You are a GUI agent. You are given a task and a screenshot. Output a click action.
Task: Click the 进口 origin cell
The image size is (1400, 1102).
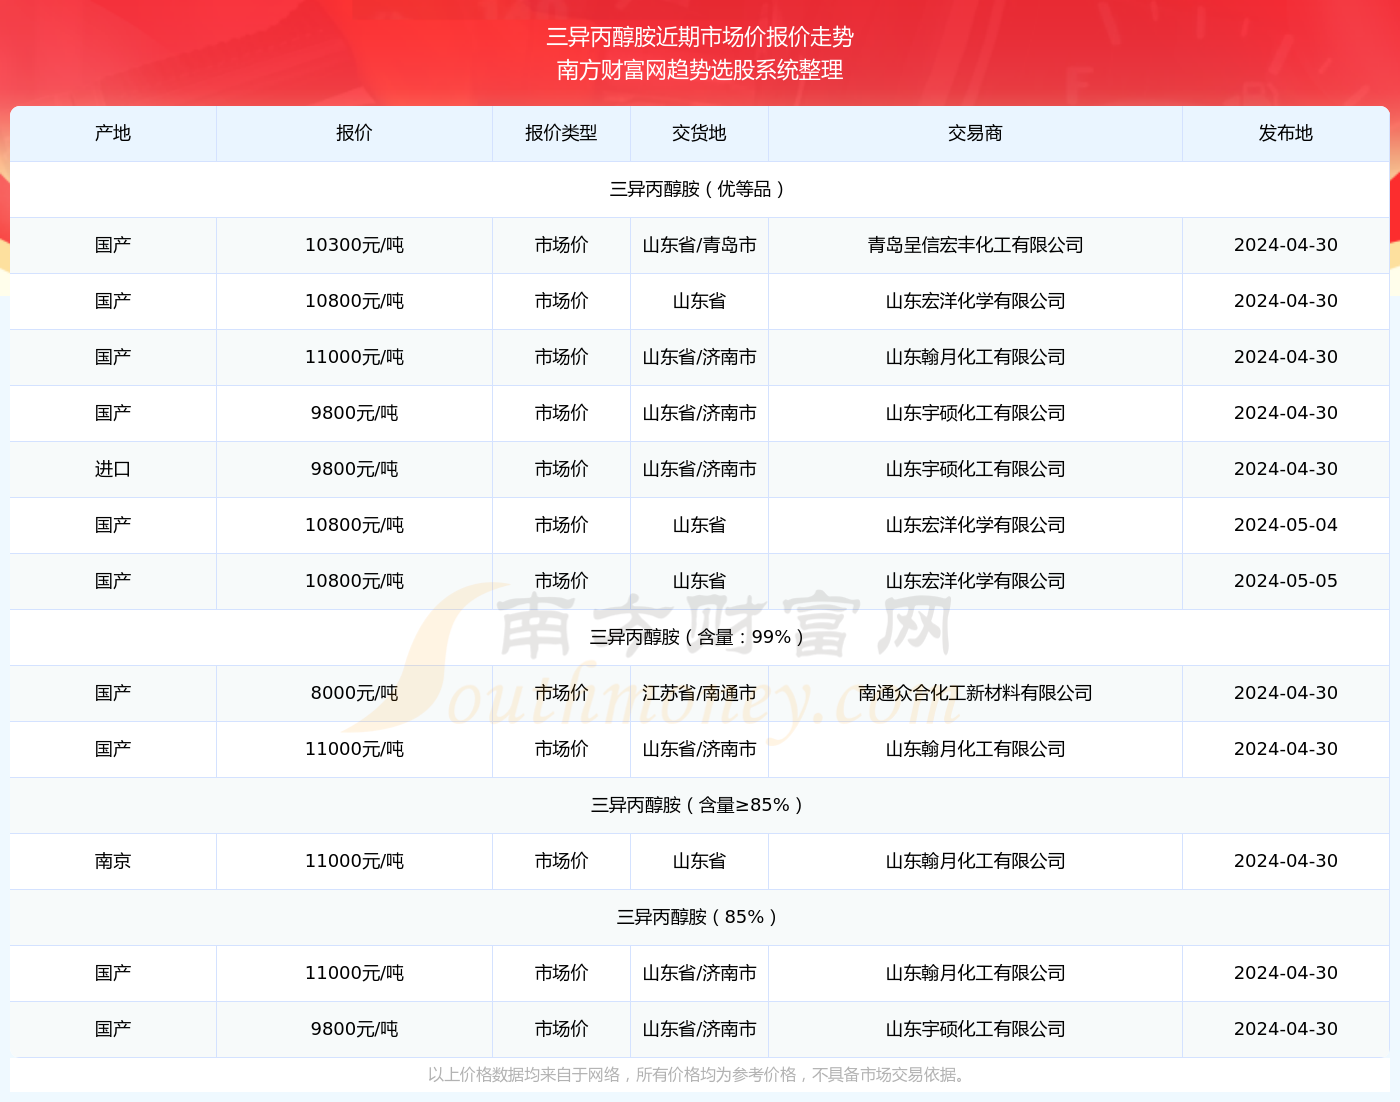113,469
